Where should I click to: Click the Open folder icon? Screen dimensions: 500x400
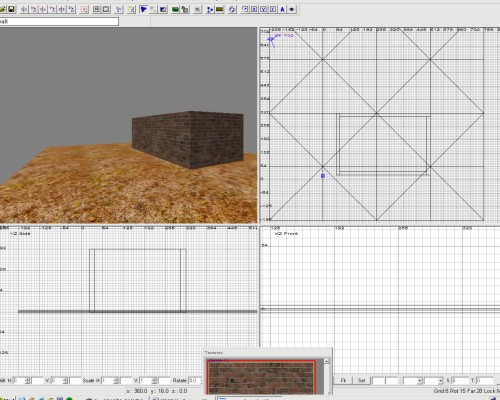[3, 9]
